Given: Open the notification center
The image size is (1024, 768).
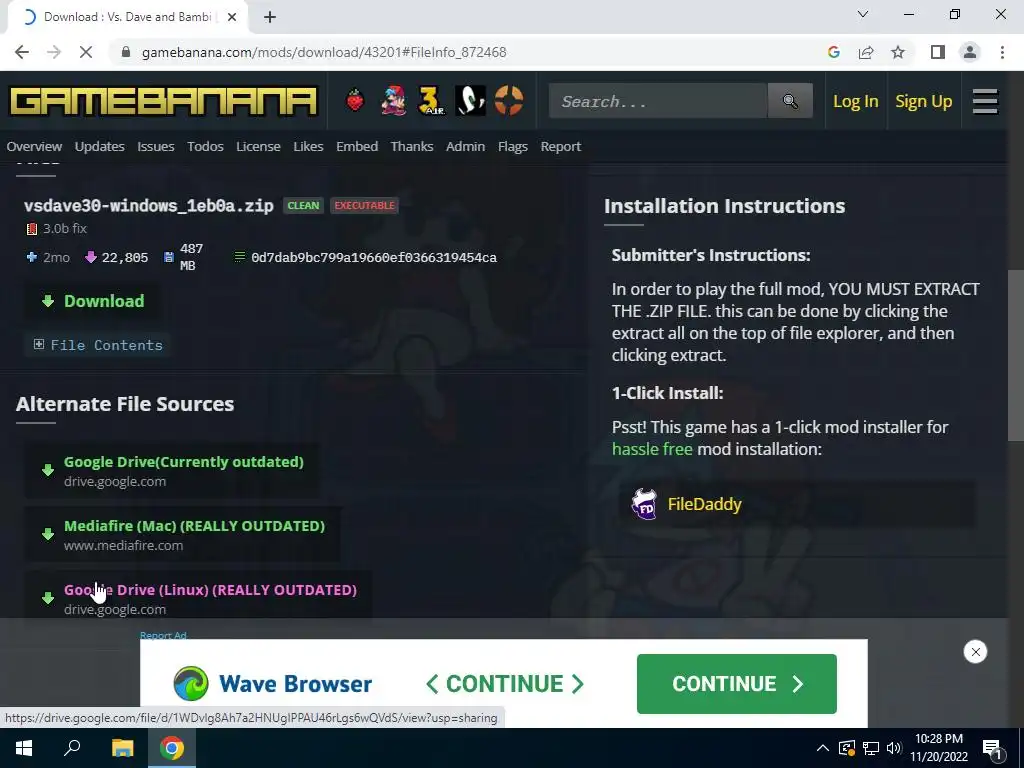Looking at the screenshot, I should 991,749.
